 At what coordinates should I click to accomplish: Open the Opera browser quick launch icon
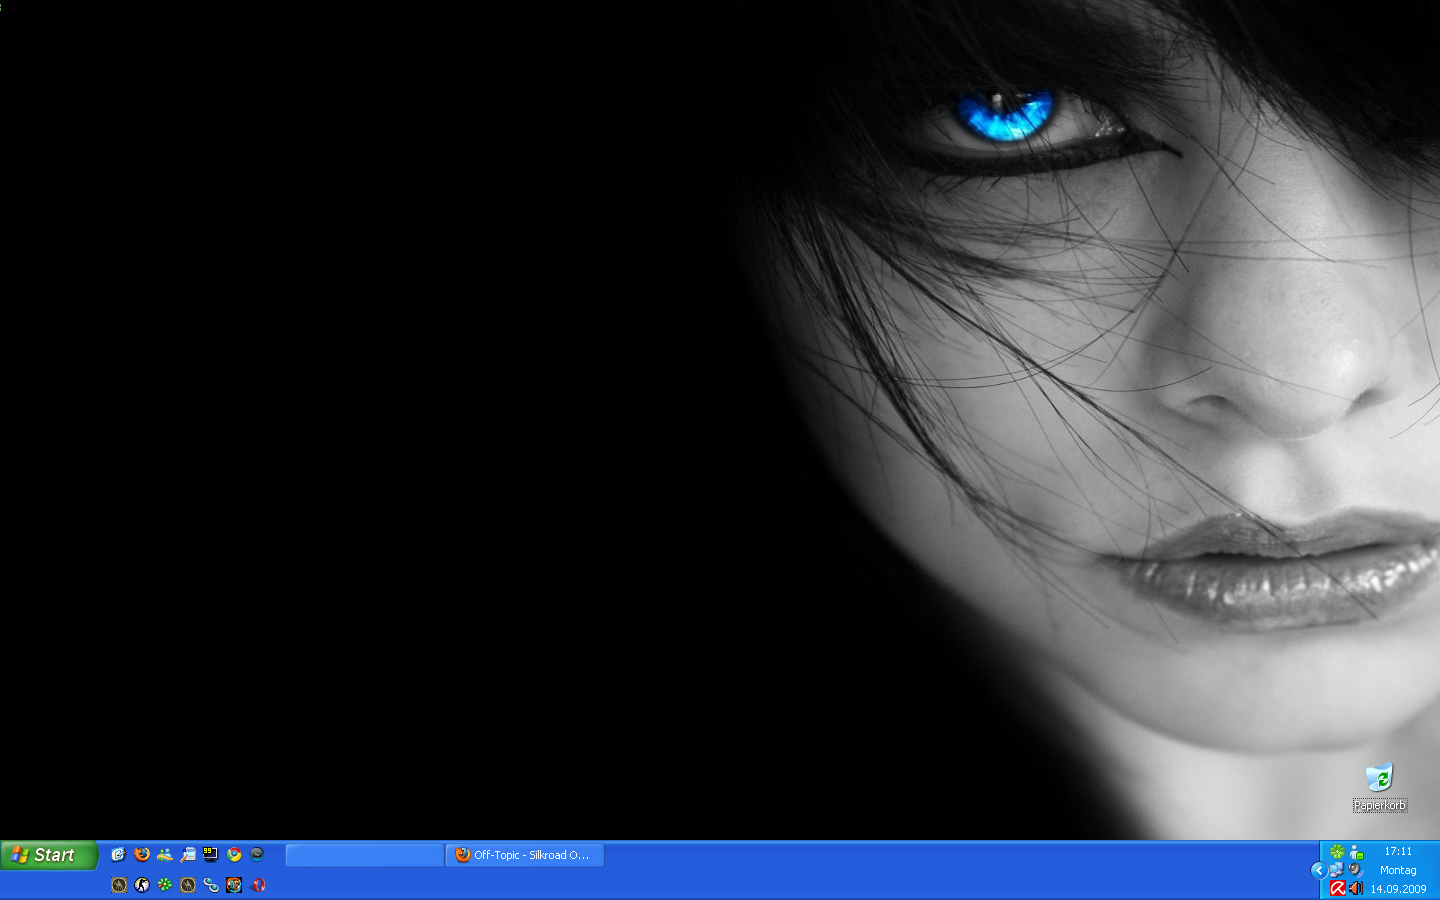coord(258,885)
